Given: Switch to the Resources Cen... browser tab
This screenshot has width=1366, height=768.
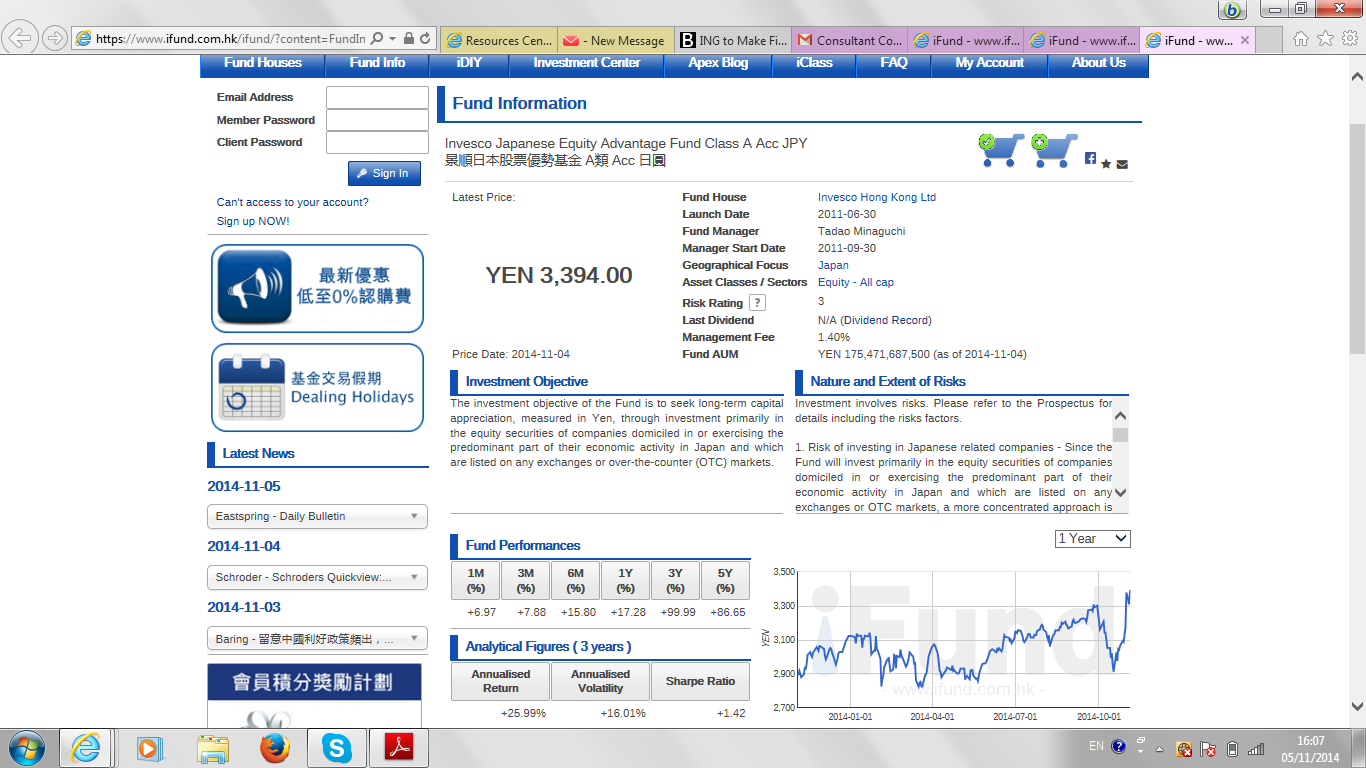Looking at the screenshot, I should point(498,40).
